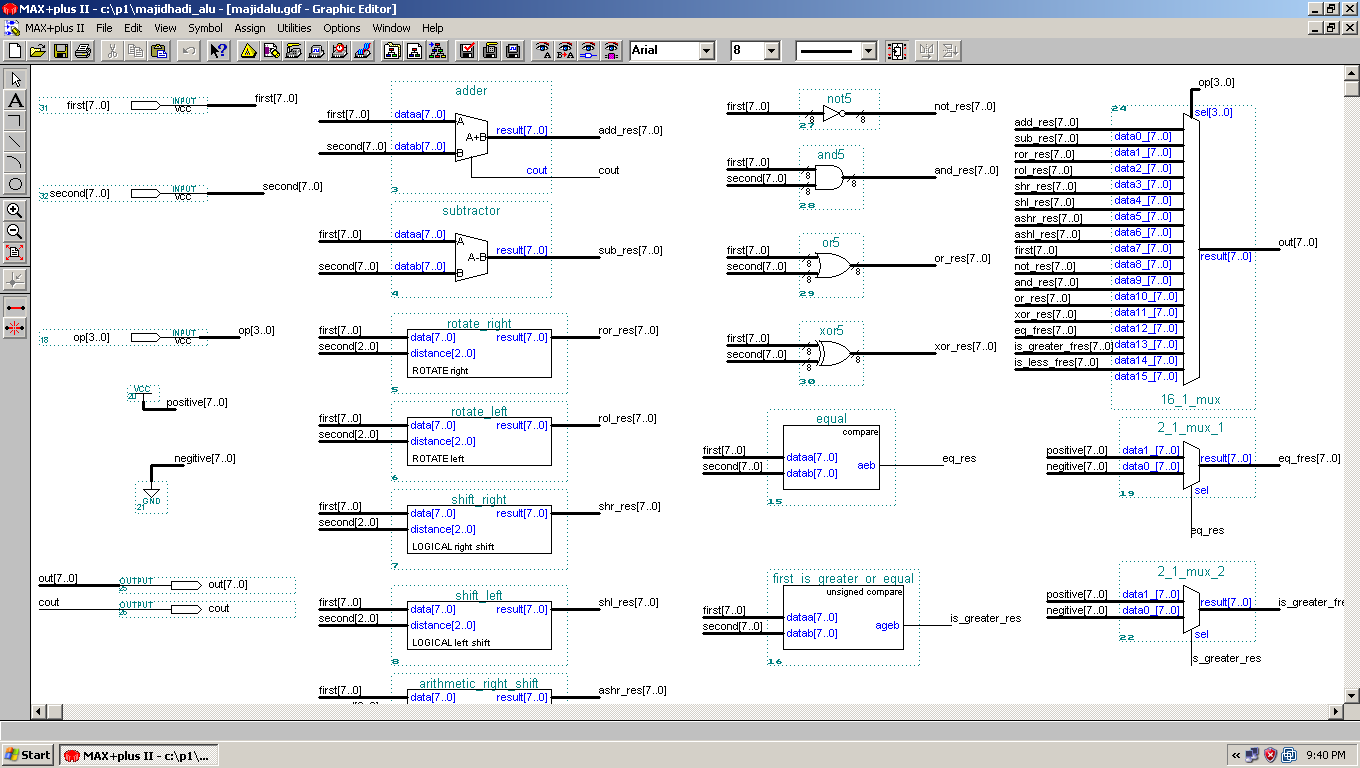This screenshot has height=768, width=1360.
Task: Open the Utilities menu
Action: point(294,28)
